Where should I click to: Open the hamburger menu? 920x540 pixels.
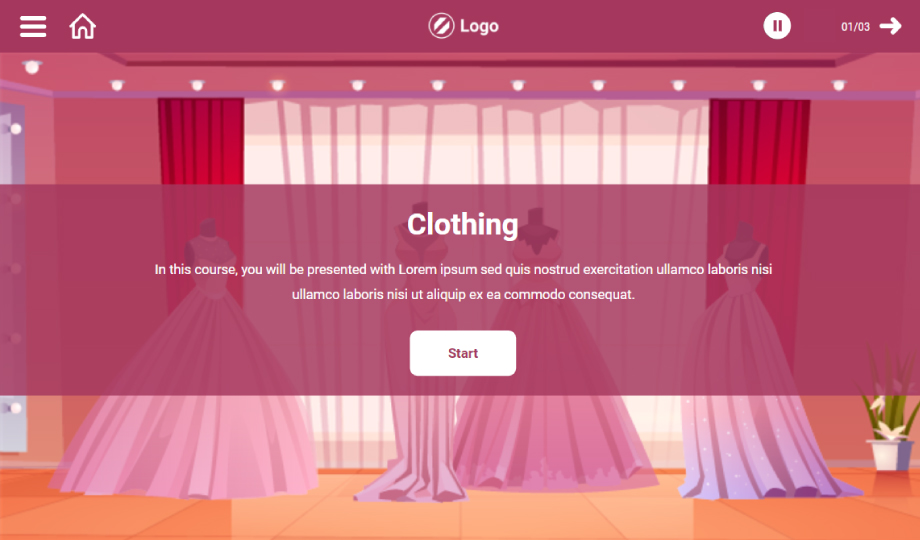click(x=33, y=26)
